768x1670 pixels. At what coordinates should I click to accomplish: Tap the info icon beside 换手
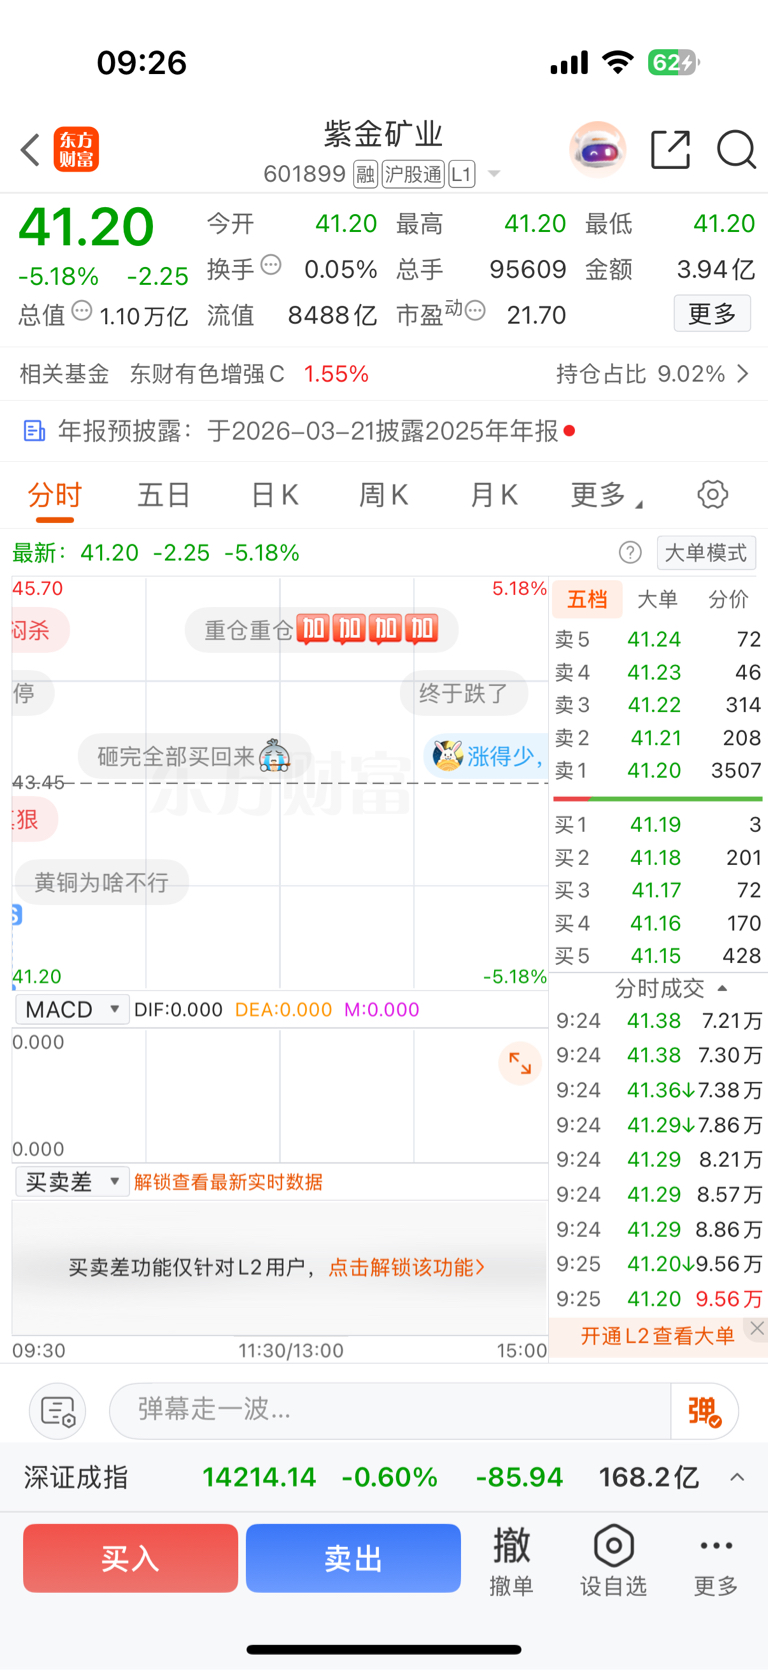point(271,265)
